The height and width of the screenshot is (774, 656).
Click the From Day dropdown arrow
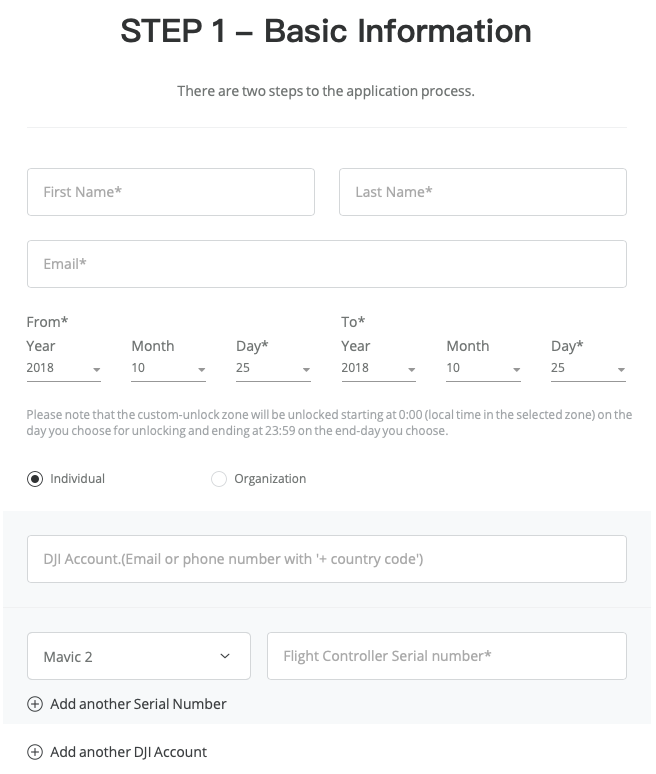[307, 370]
